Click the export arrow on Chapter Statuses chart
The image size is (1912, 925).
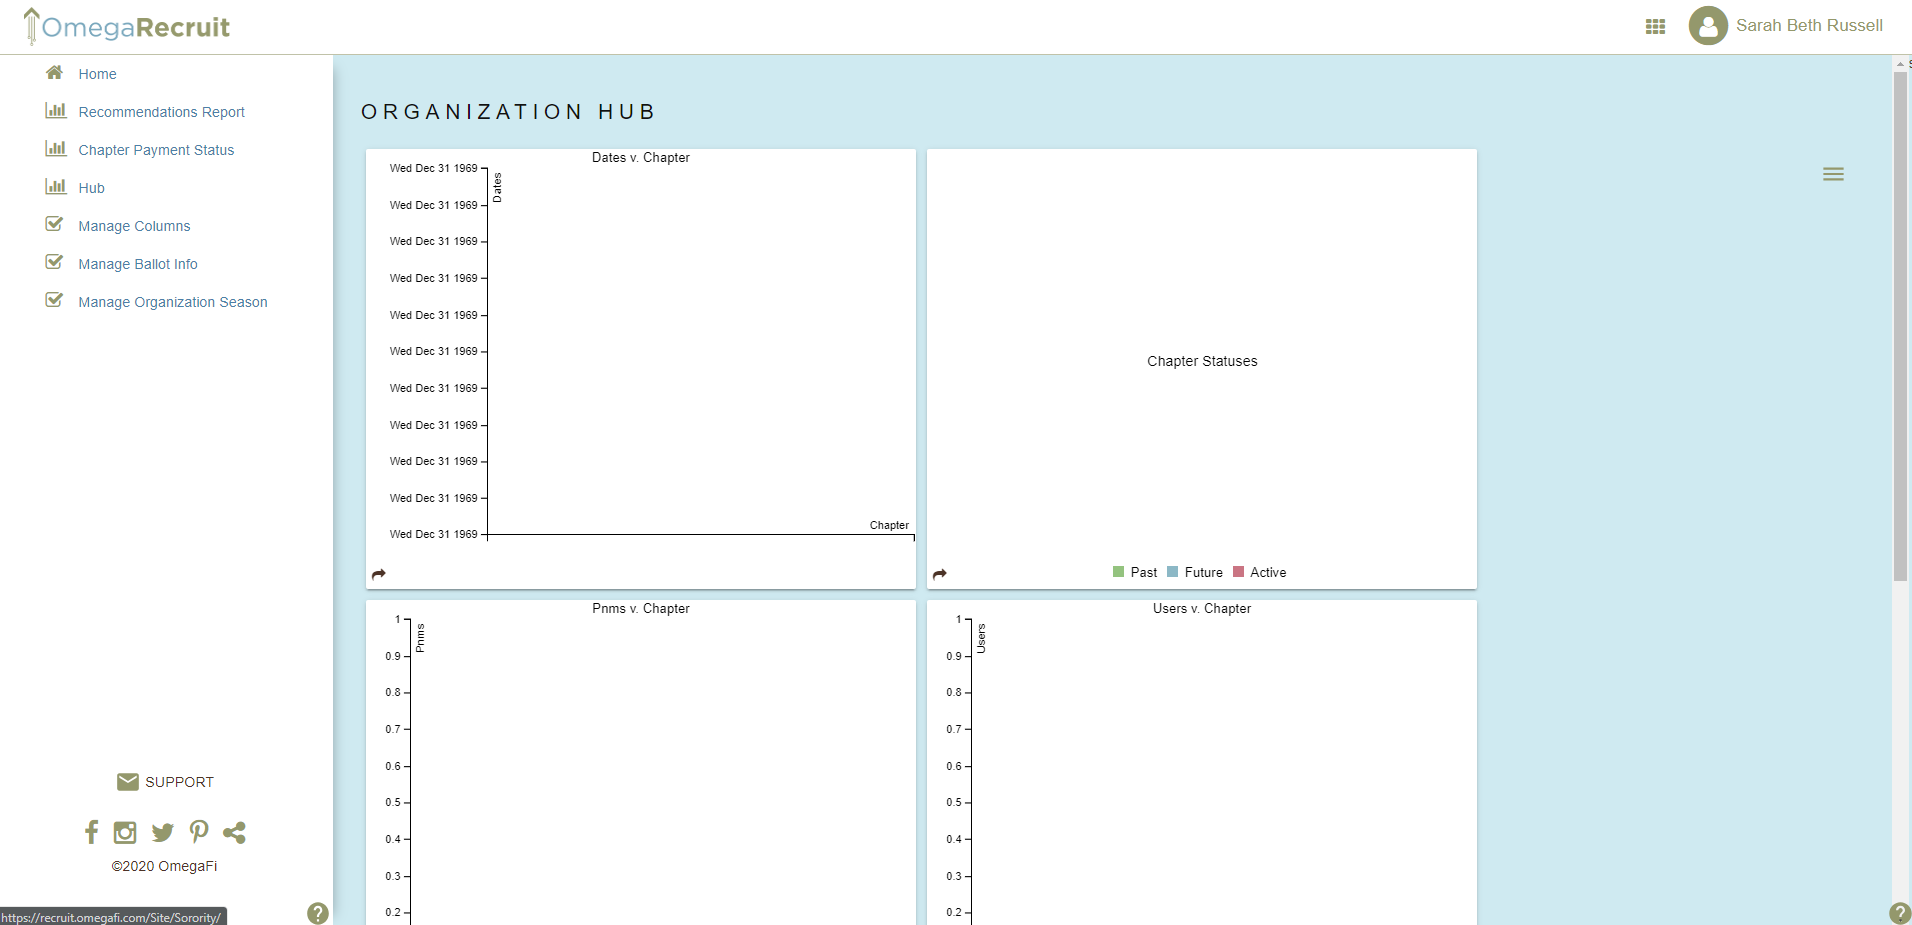tap(941, 574)
